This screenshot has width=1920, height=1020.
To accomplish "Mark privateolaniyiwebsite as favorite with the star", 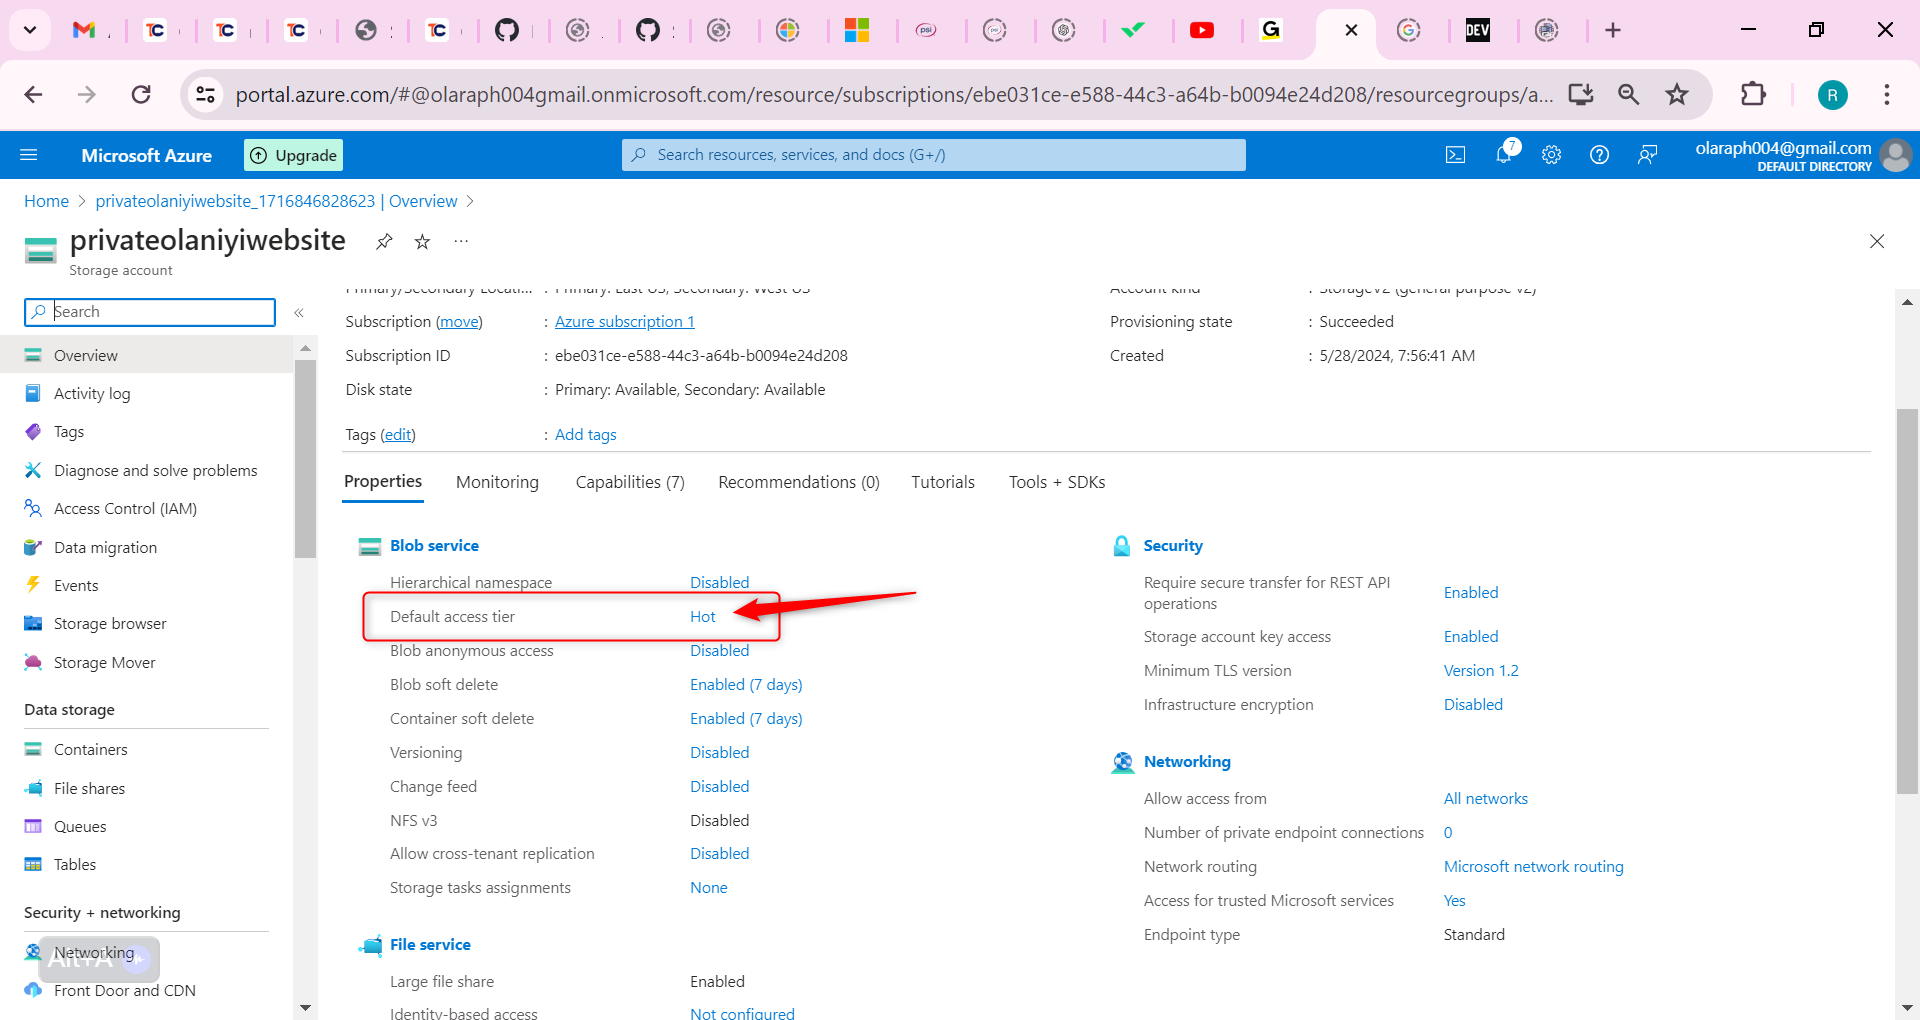I will tap(422, 241).
